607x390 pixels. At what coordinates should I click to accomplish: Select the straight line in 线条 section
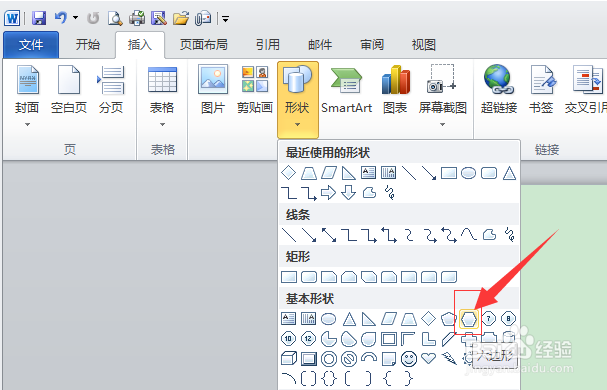289,235
